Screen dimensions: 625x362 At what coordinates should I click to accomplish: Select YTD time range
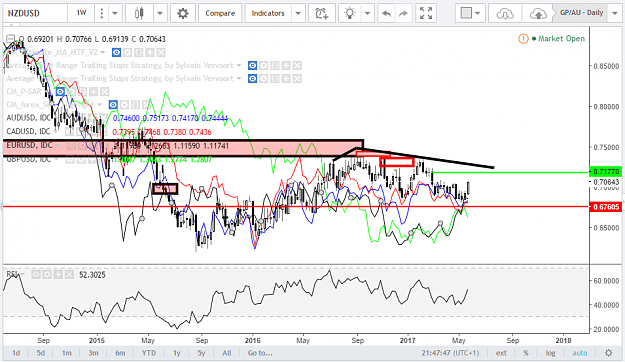[x=149, y=353]
